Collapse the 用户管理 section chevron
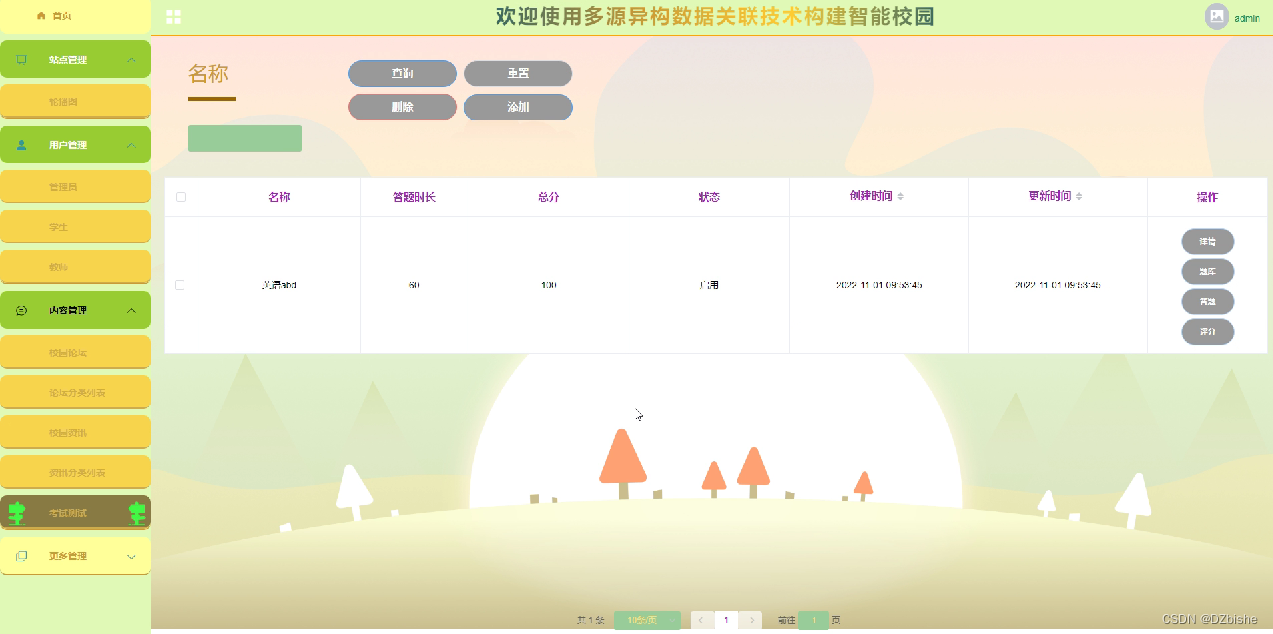 [131, 145]
